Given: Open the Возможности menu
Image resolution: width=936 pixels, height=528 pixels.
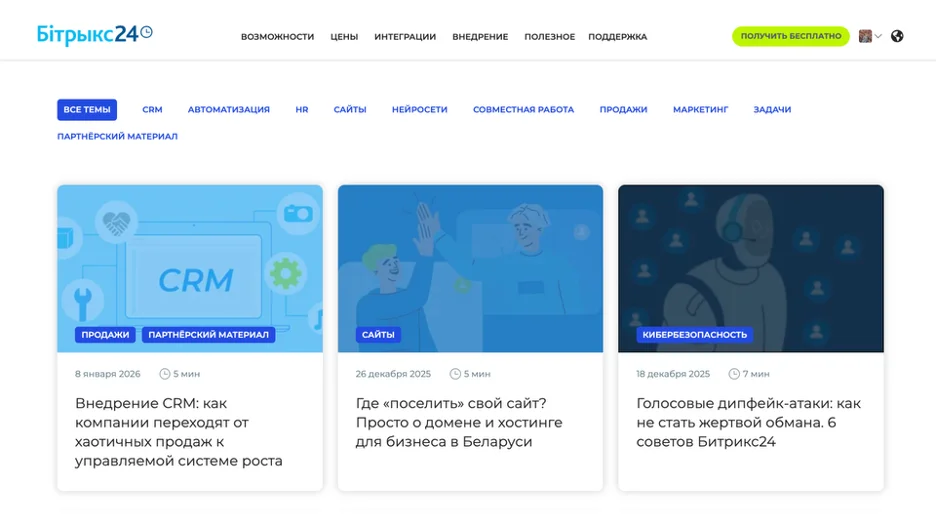Looking at the screenshot, I should 278,36.
